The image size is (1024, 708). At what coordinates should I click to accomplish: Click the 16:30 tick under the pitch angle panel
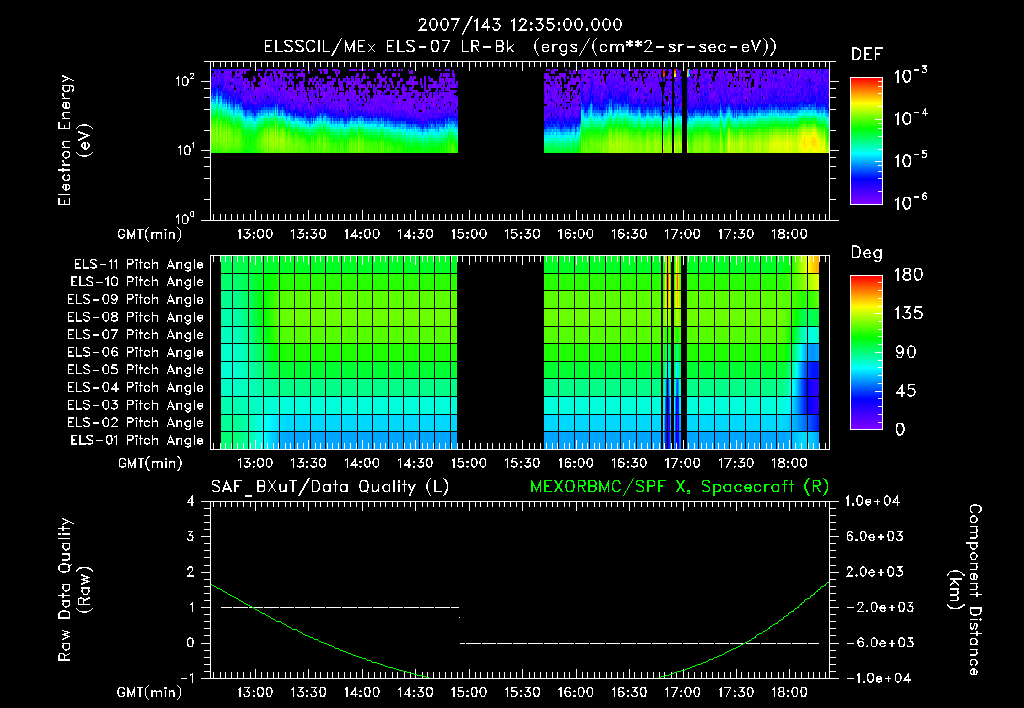(629, 463)
